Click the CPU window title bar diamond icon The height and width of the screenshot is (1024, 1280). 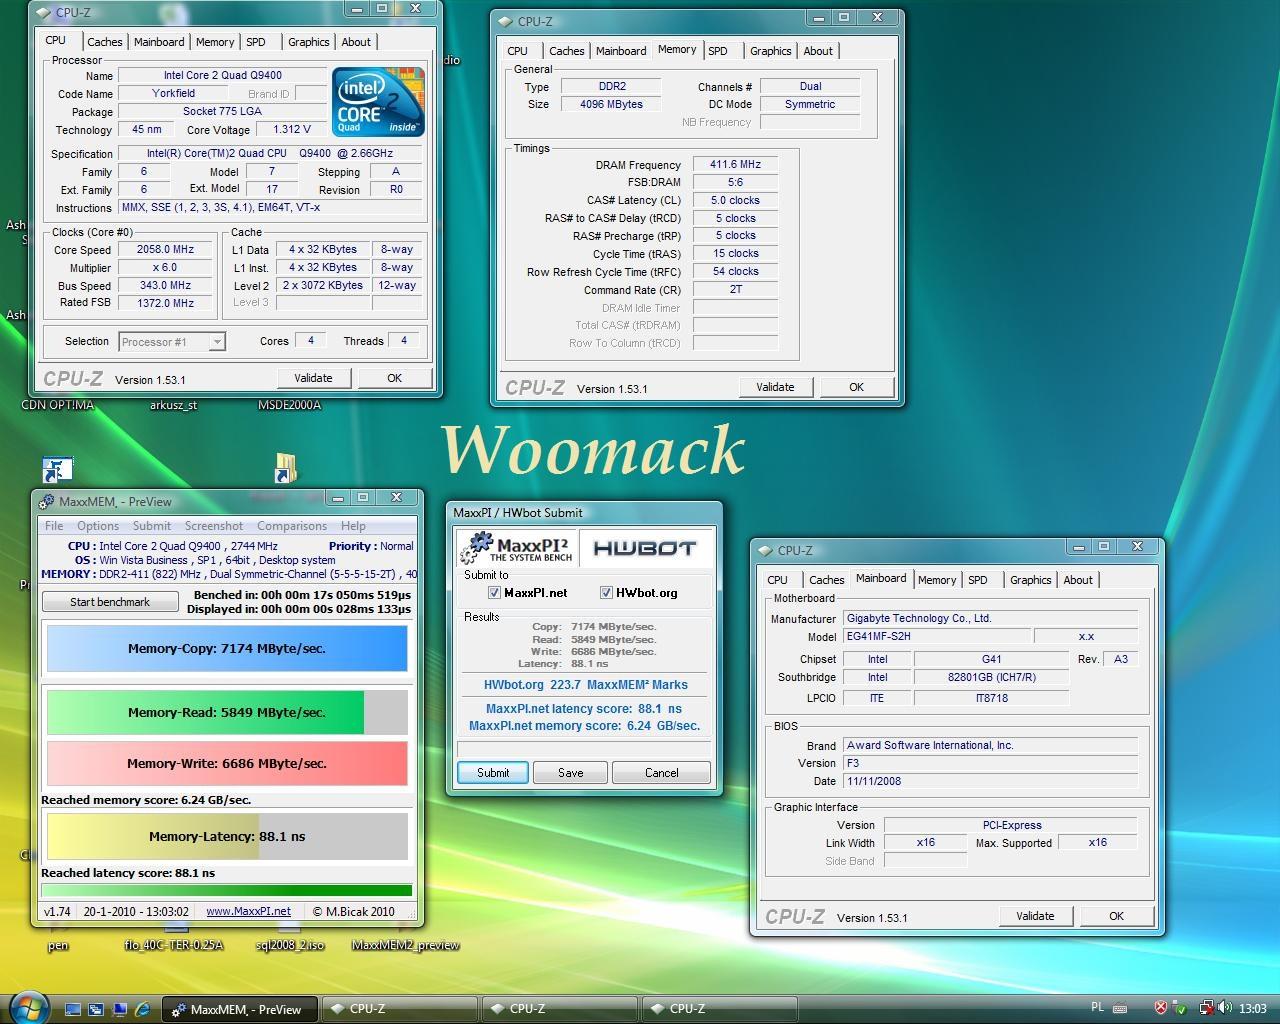44,13
